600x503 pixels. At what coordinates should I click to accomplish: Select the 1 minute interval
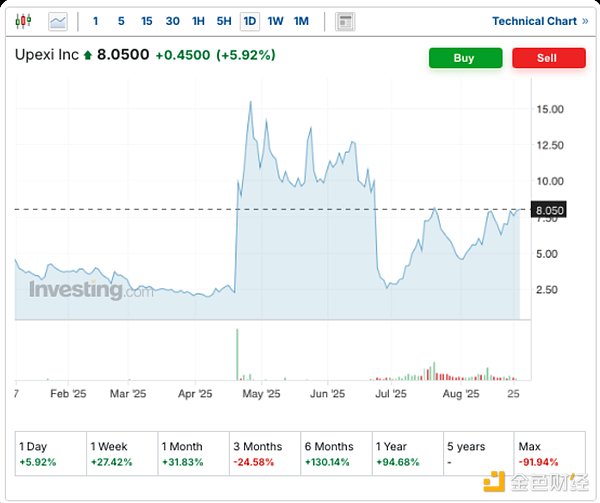(95, 21)
